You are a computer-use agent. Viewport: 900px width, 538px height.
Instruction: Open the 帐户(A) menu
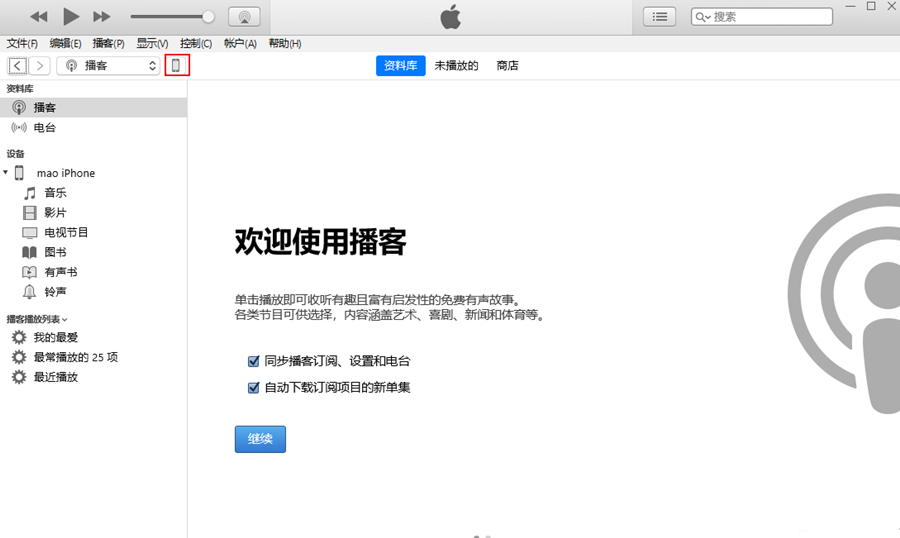[x=240, y=44]
